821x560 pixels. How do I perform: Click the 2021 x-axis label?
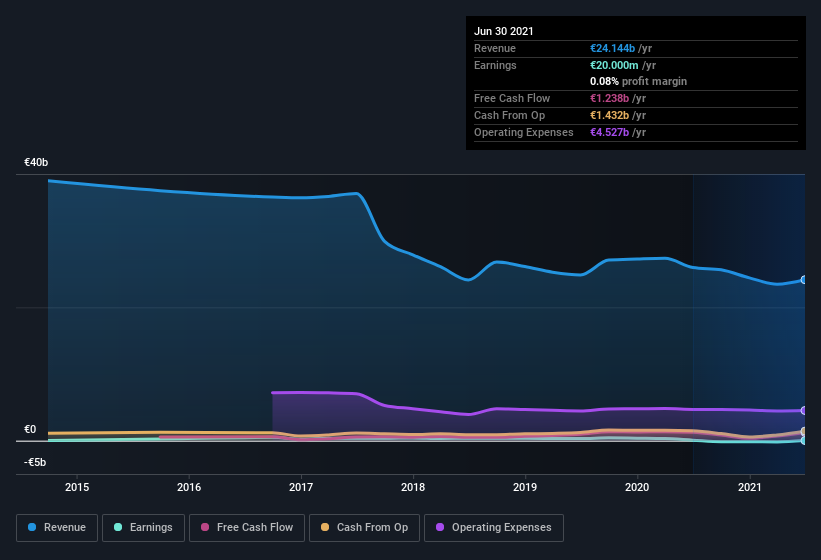click(750, 487)
